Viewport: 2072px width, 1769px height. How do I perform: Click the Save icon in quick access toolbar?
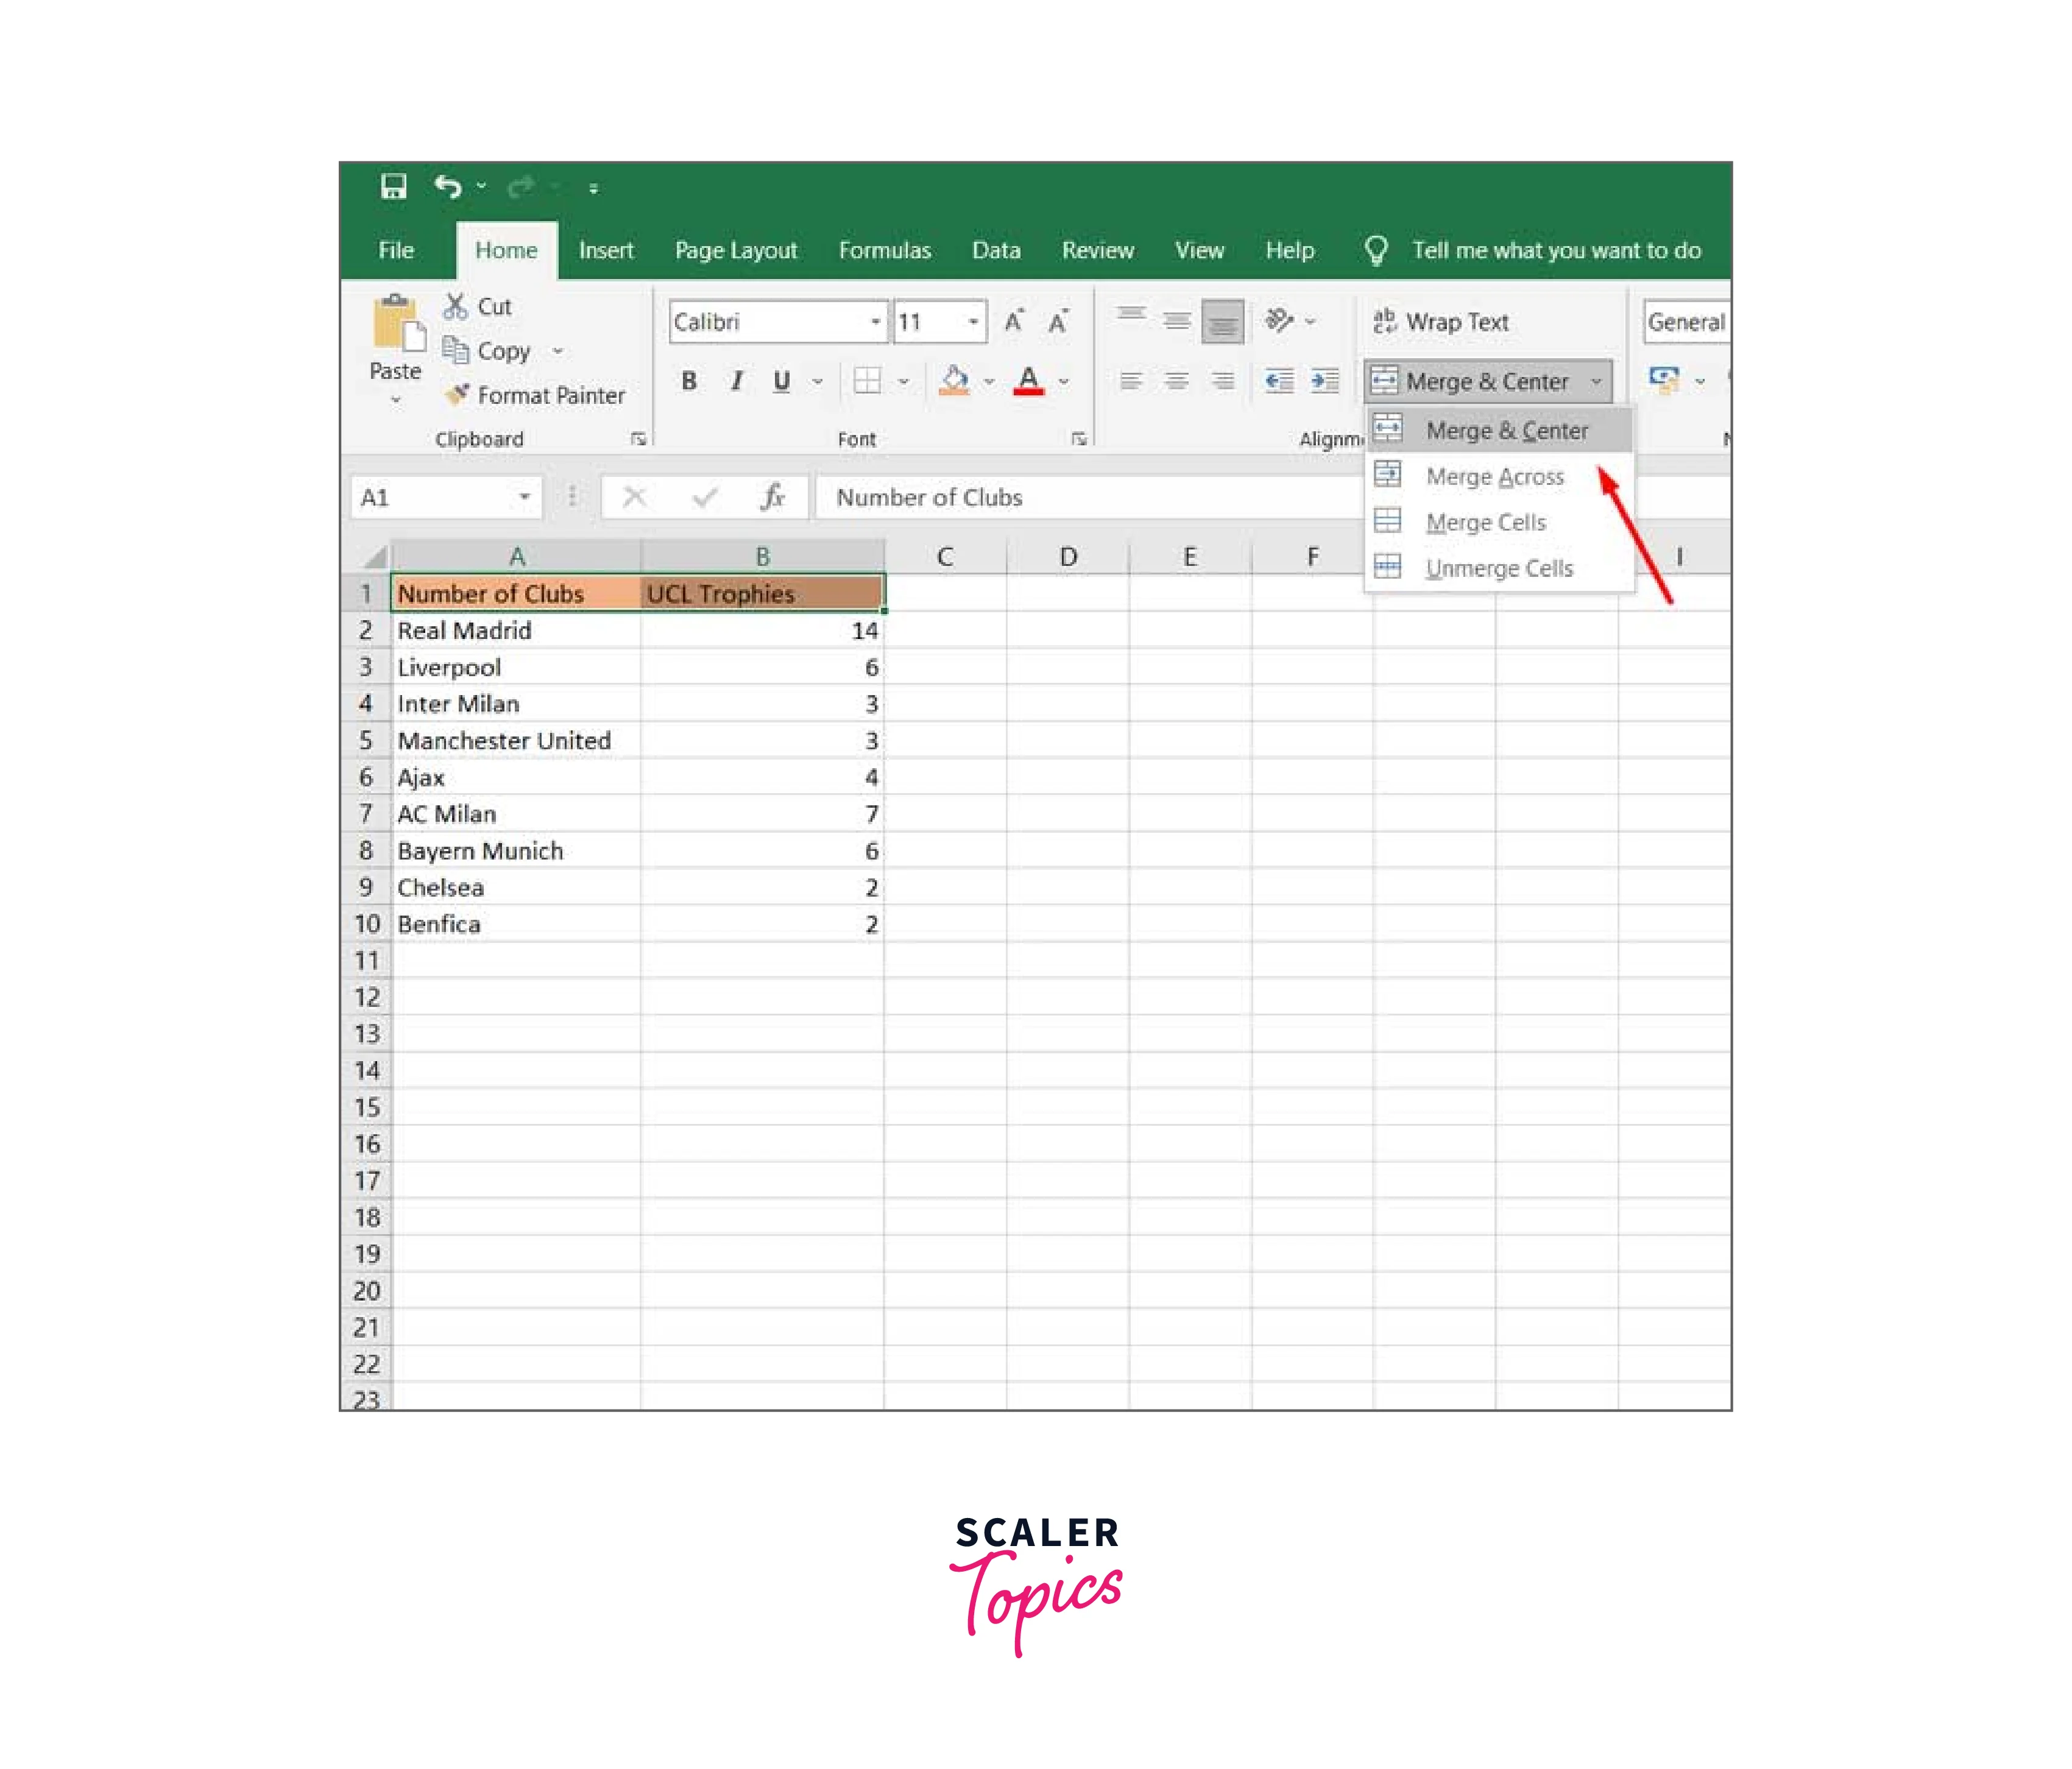pyautogui.click(x=393, y=187)
